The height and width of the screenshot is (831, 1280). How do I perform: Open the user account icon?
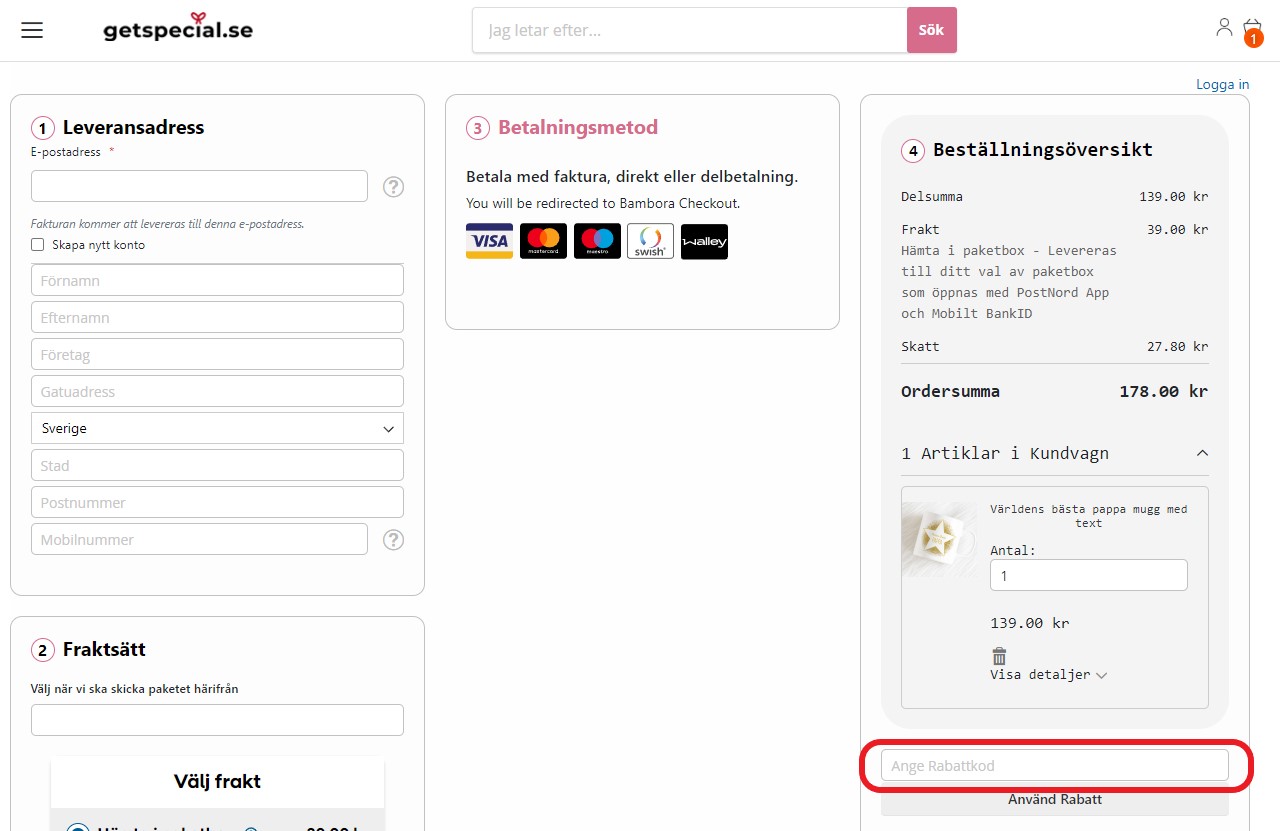[1224, 27]
